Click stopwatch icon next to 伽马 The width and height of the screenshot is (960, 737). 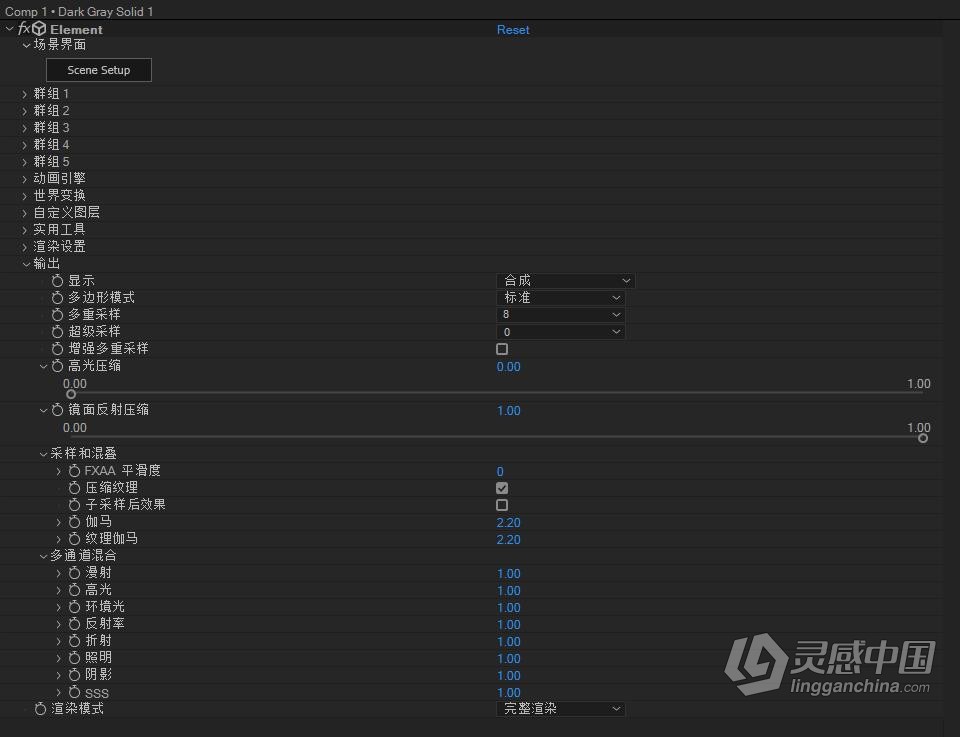click(75, 522)
